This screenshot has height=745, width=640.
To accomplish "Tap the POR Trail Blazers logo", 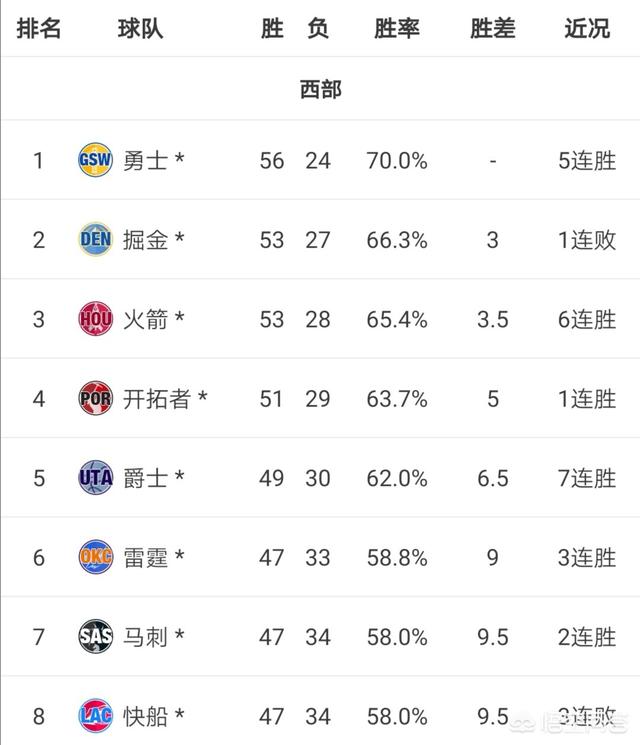I will click(x=96, y=398).
